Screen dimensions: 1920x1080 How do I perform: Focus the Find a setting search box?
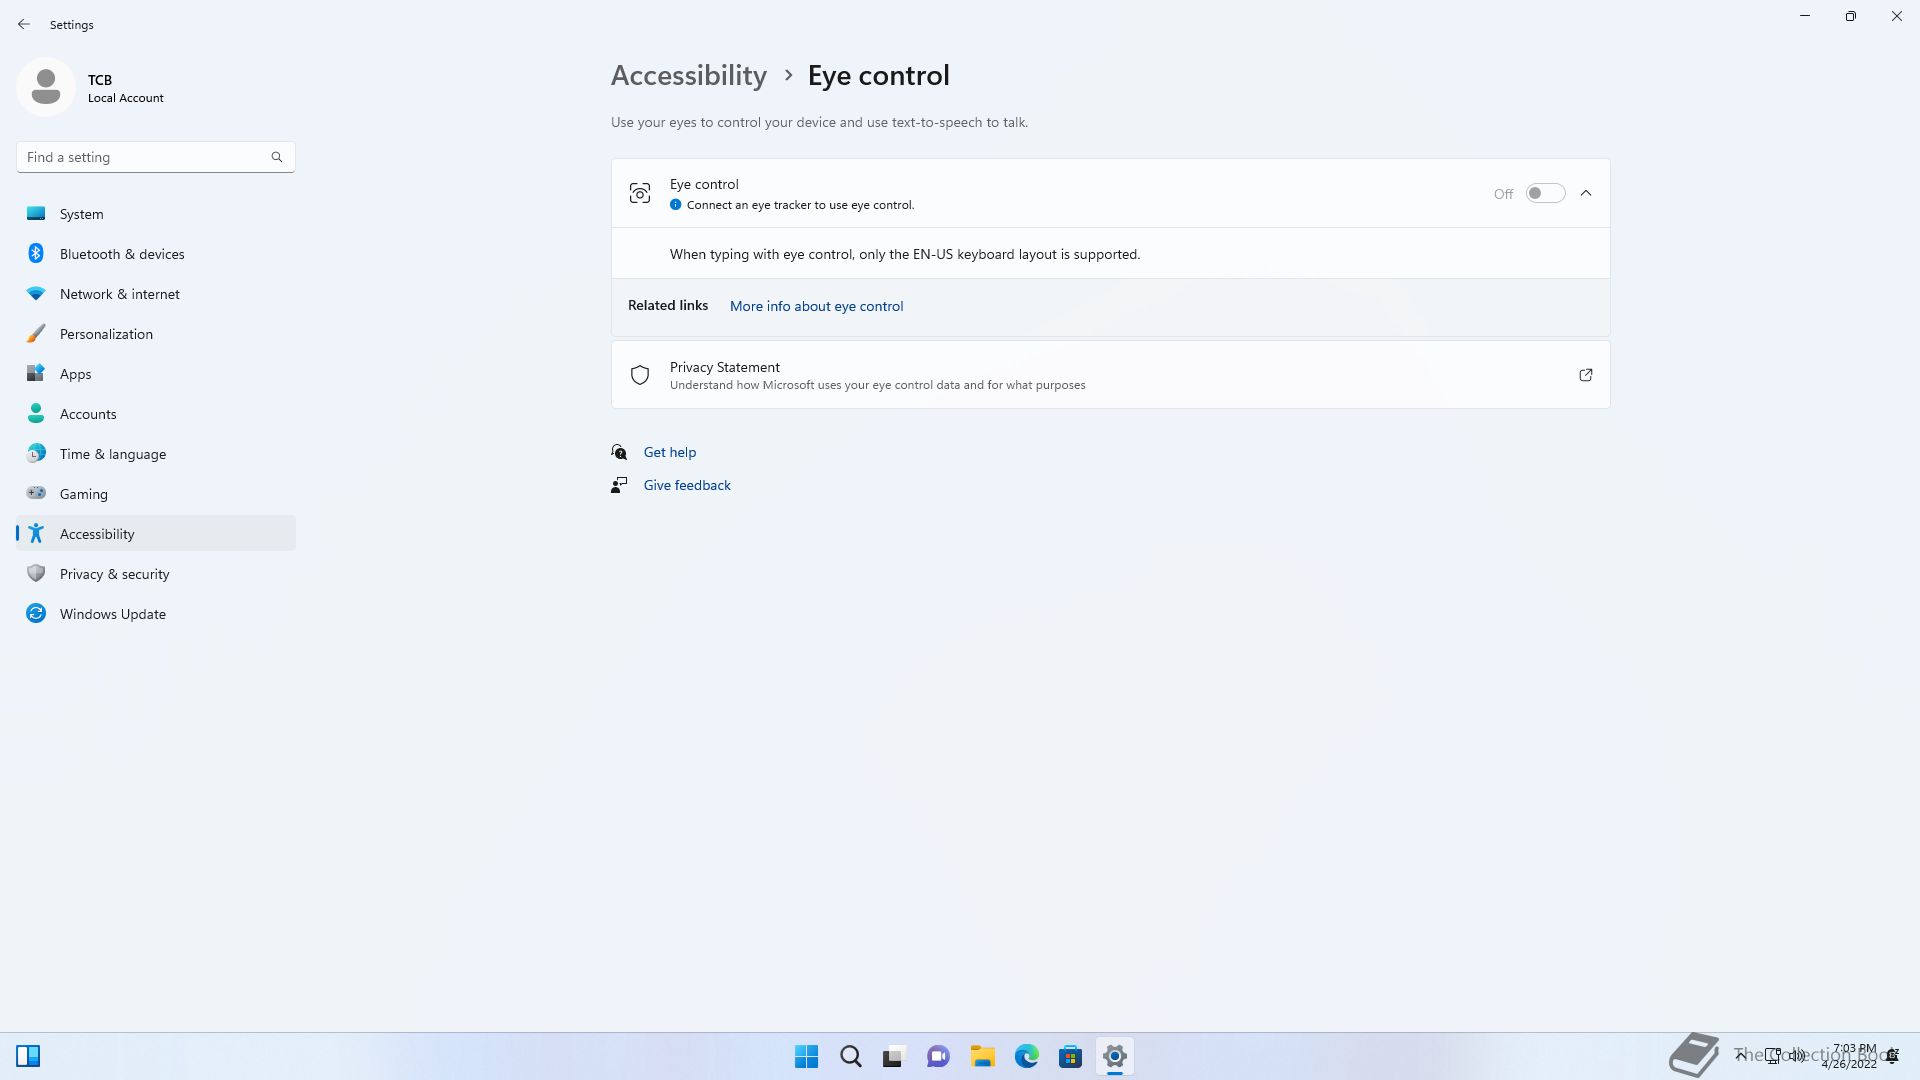156,157
